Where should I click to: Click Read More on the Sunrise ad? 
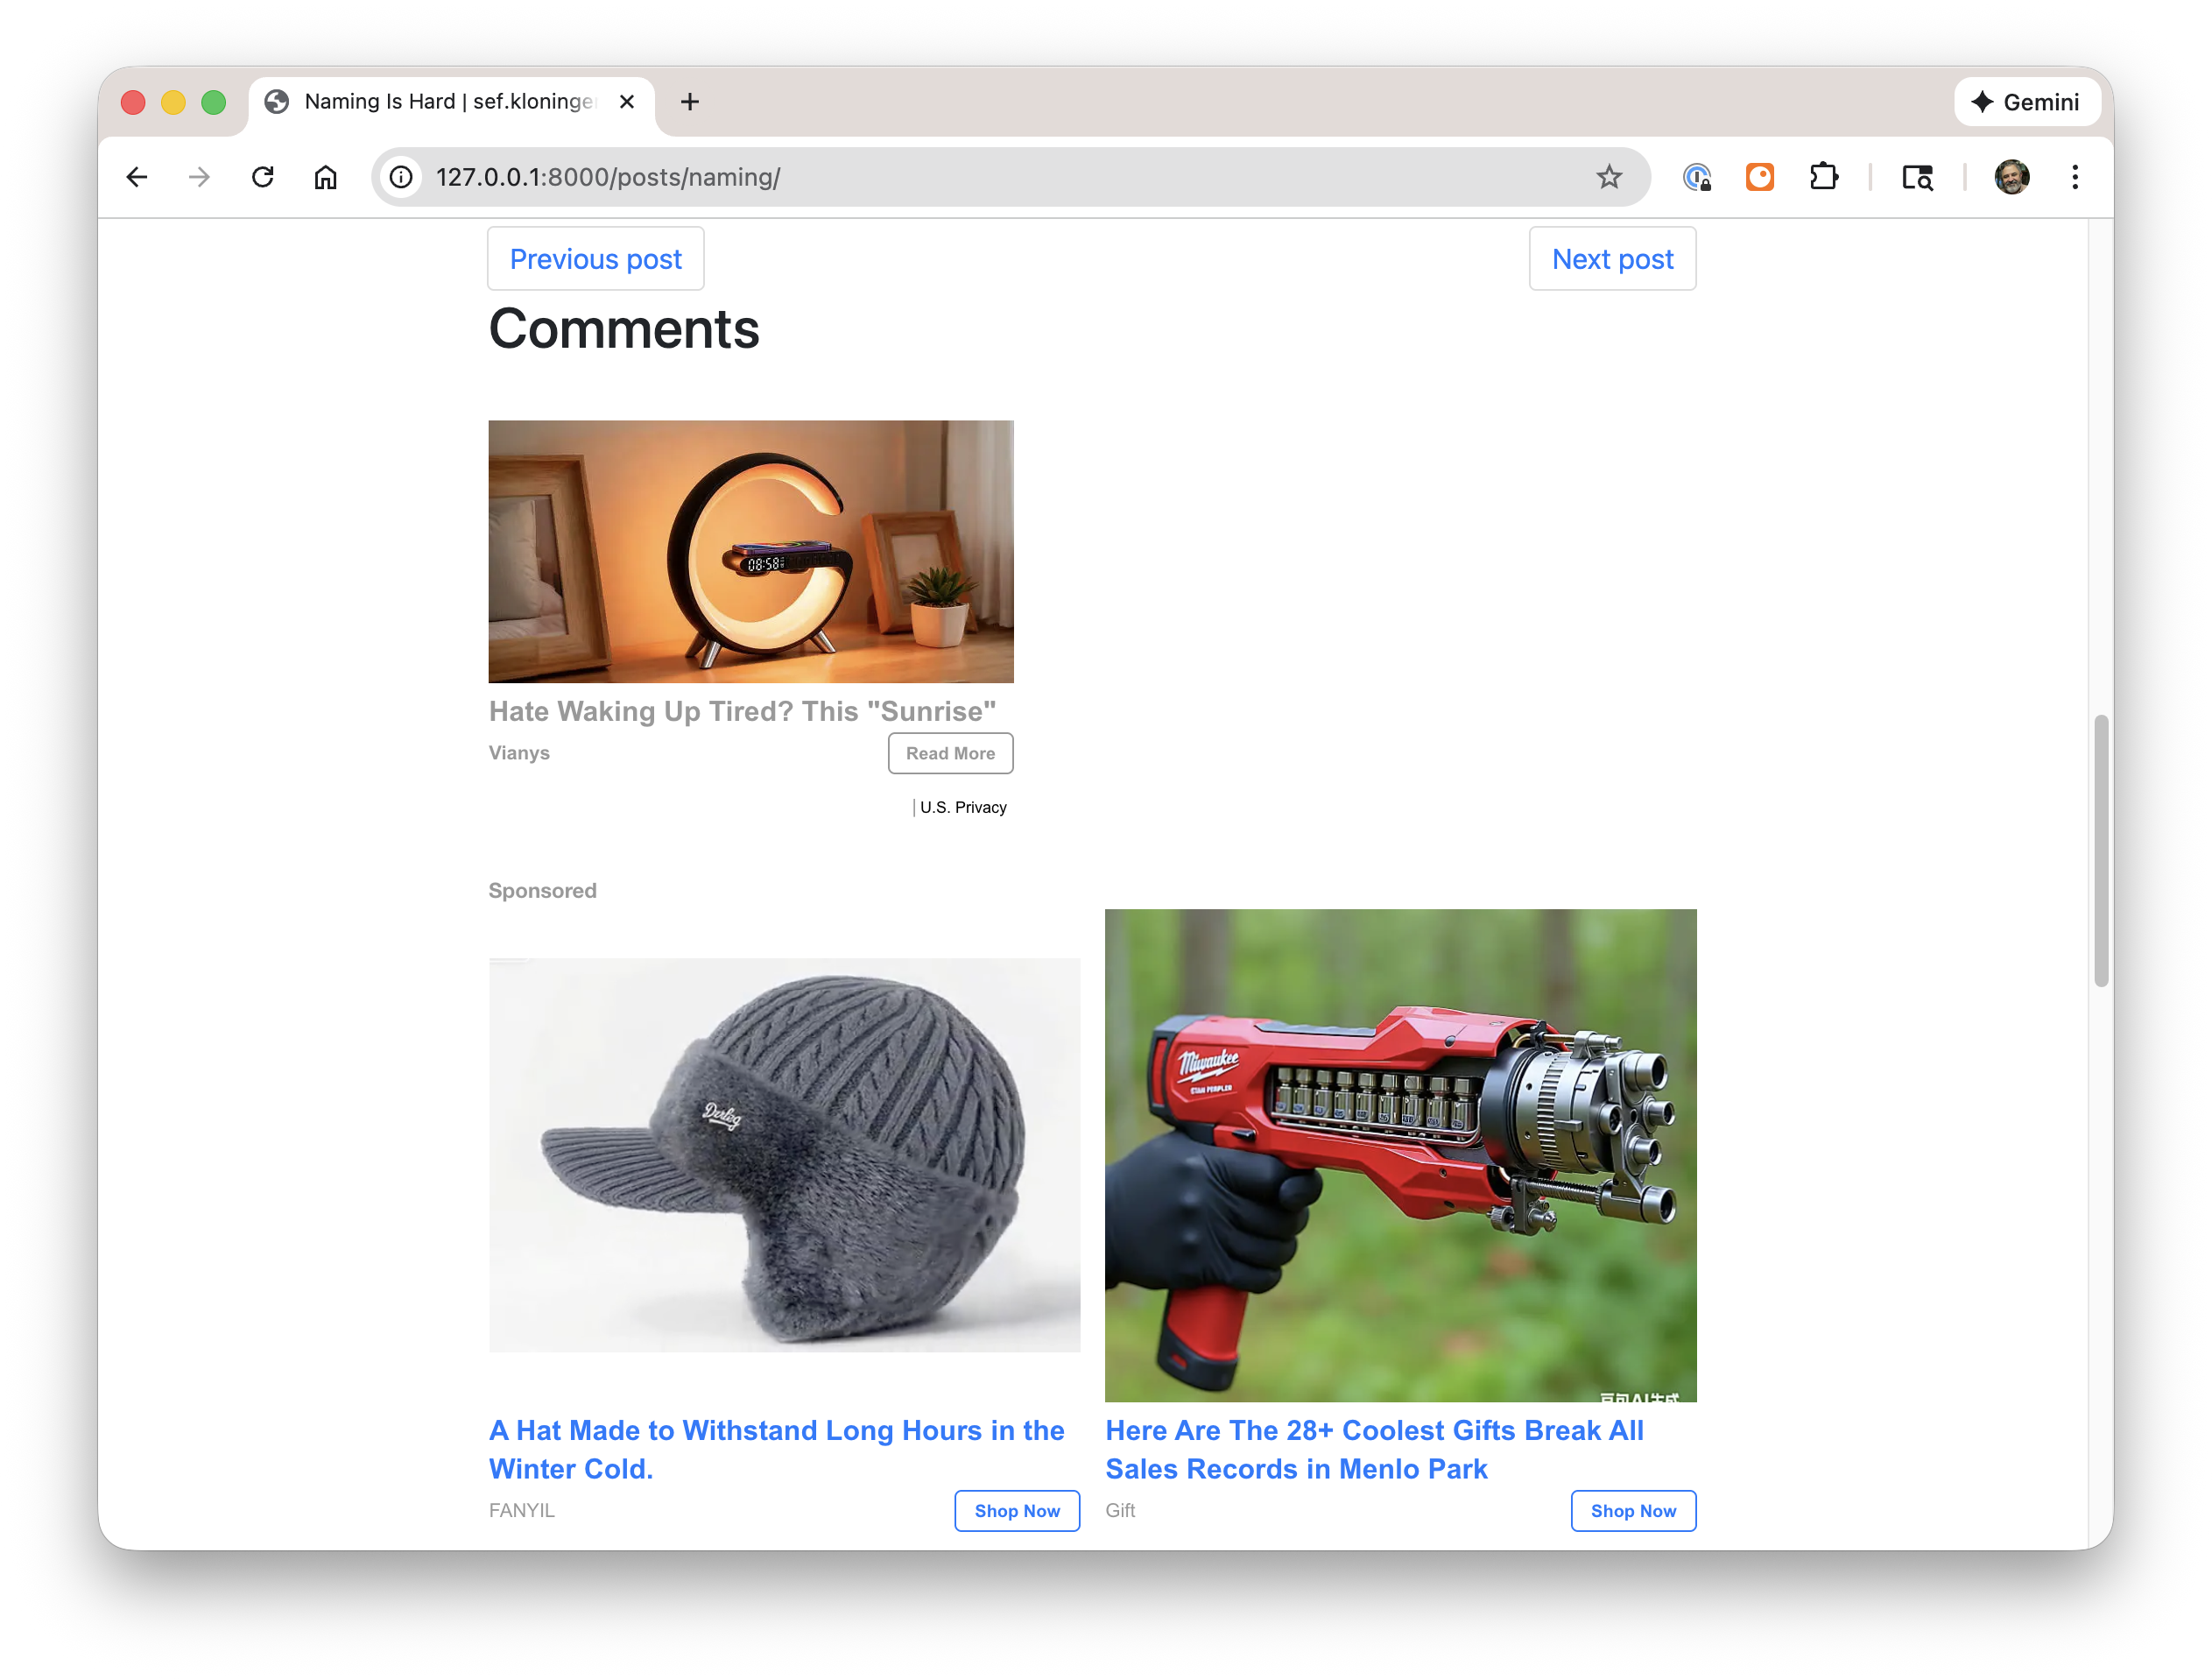coord(949,753)
